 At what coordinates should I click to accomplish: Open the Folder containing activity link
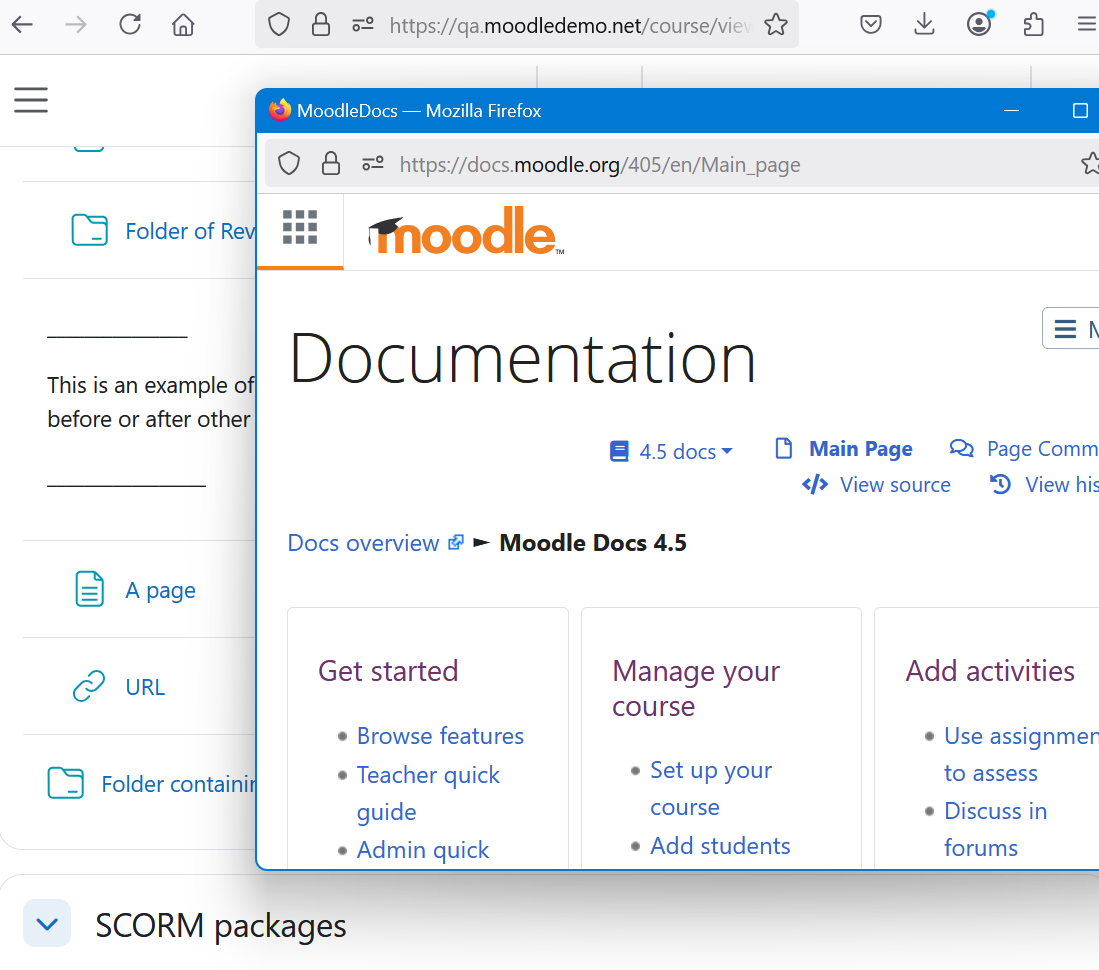179,784
